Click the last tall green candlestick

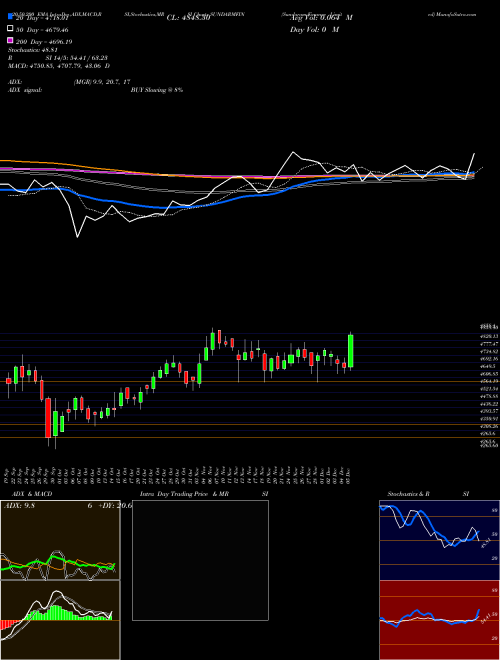pyautogui.click(x=351, y=351)
